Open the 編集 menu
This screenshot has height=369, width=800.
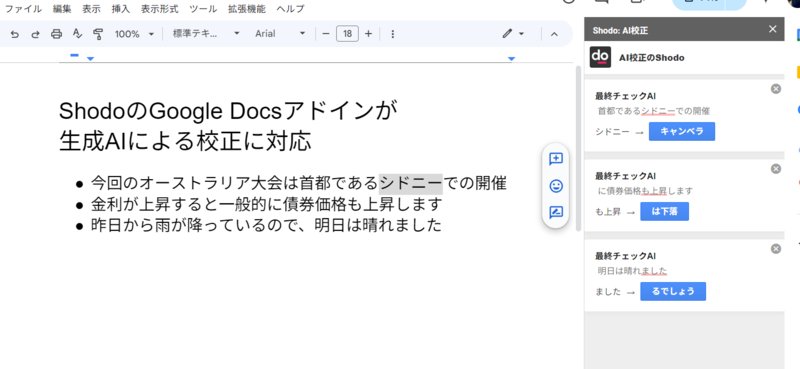(x=62, y=9)
